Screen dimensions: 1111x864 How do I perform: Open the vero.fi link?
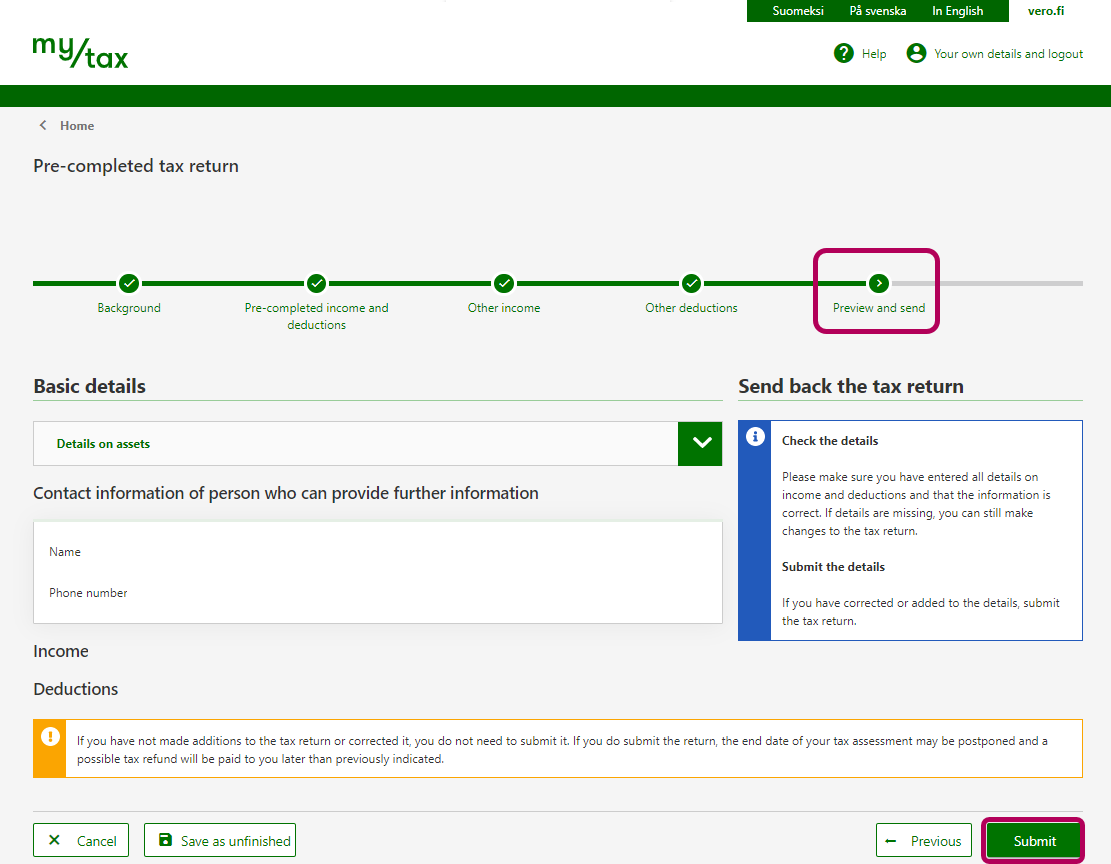1046,11
